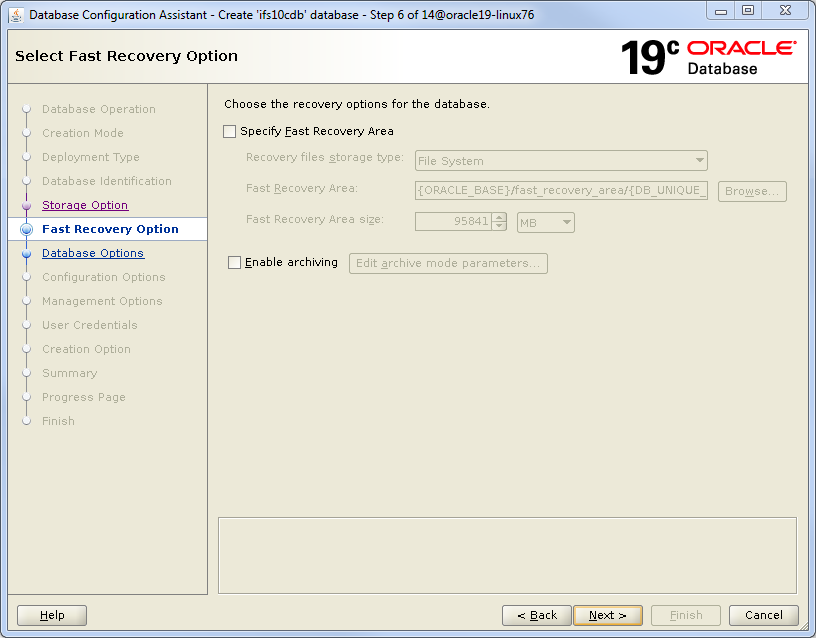This screenshot has width=816, height=638.
Task: Check the Specify Fast Recovery Area checkbox
Action: coord(230,131)
